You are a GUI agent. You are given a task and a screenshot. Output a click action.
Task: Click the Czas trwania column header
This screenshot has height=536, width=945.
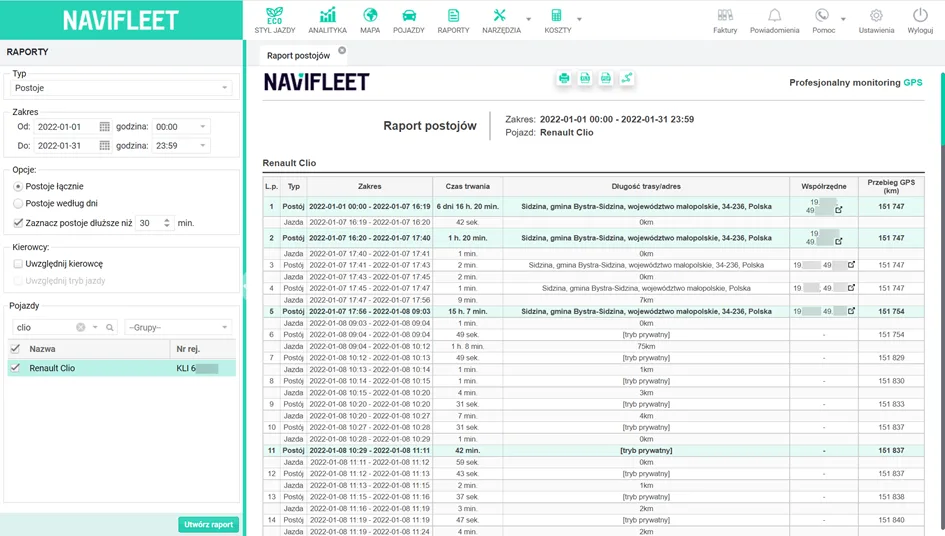468,186
